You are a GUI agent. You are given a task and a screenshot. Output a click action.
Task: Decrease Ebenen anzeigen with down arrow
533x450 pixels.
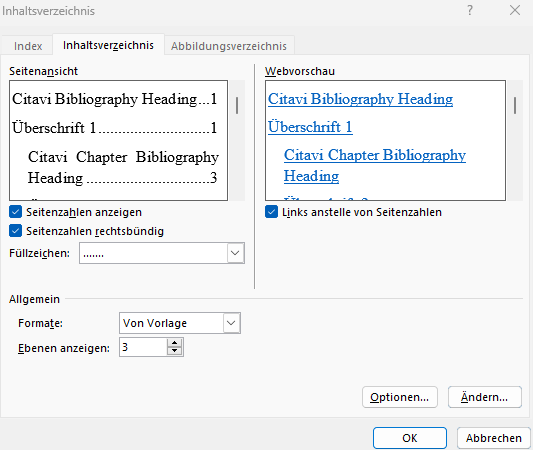(x=174, y=351)
